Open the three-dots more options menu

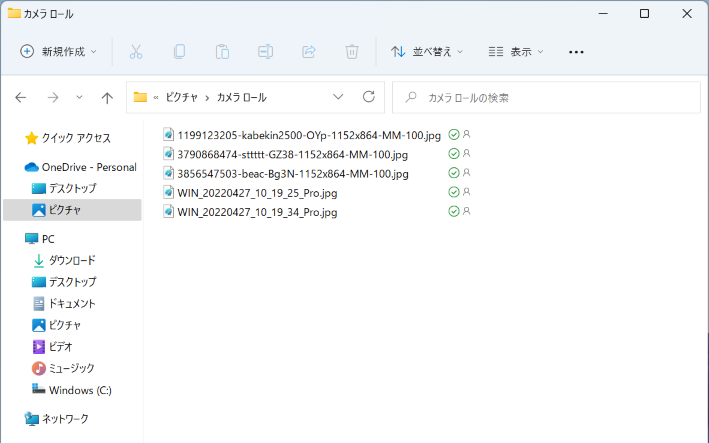(x=576, y=52)
